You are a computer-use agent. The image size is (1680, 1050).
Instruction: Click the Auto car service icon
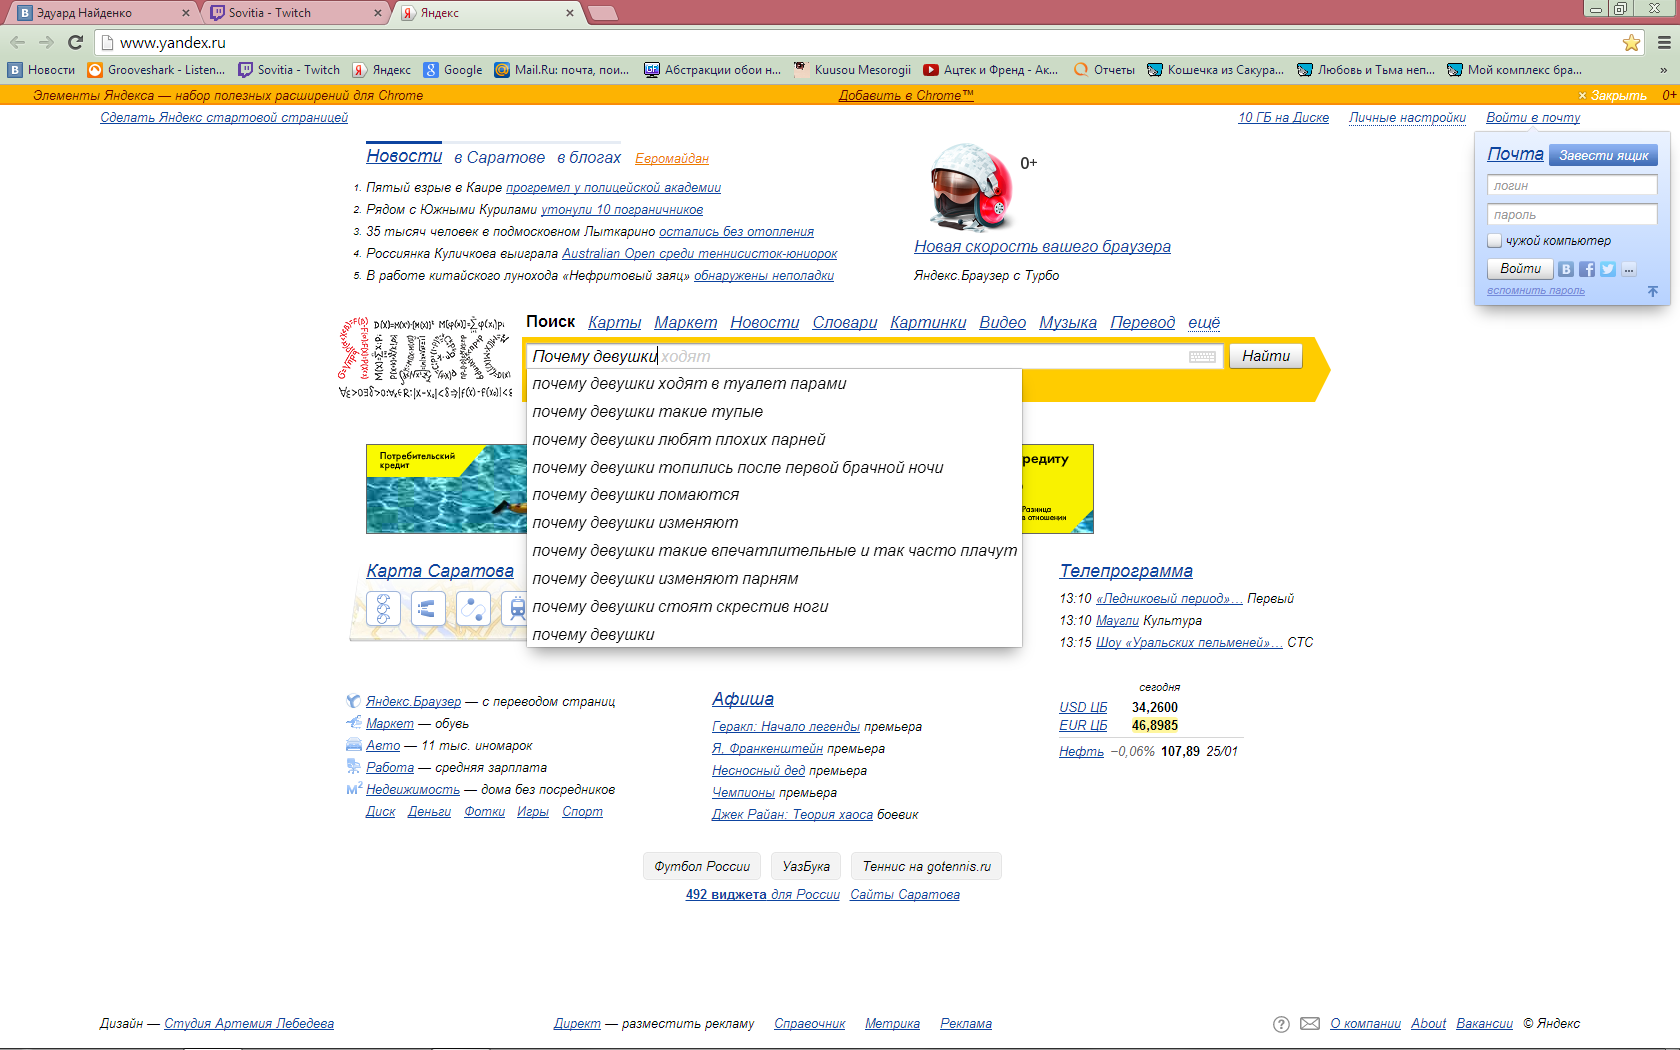pyautogui.click(x=354, y=745)
